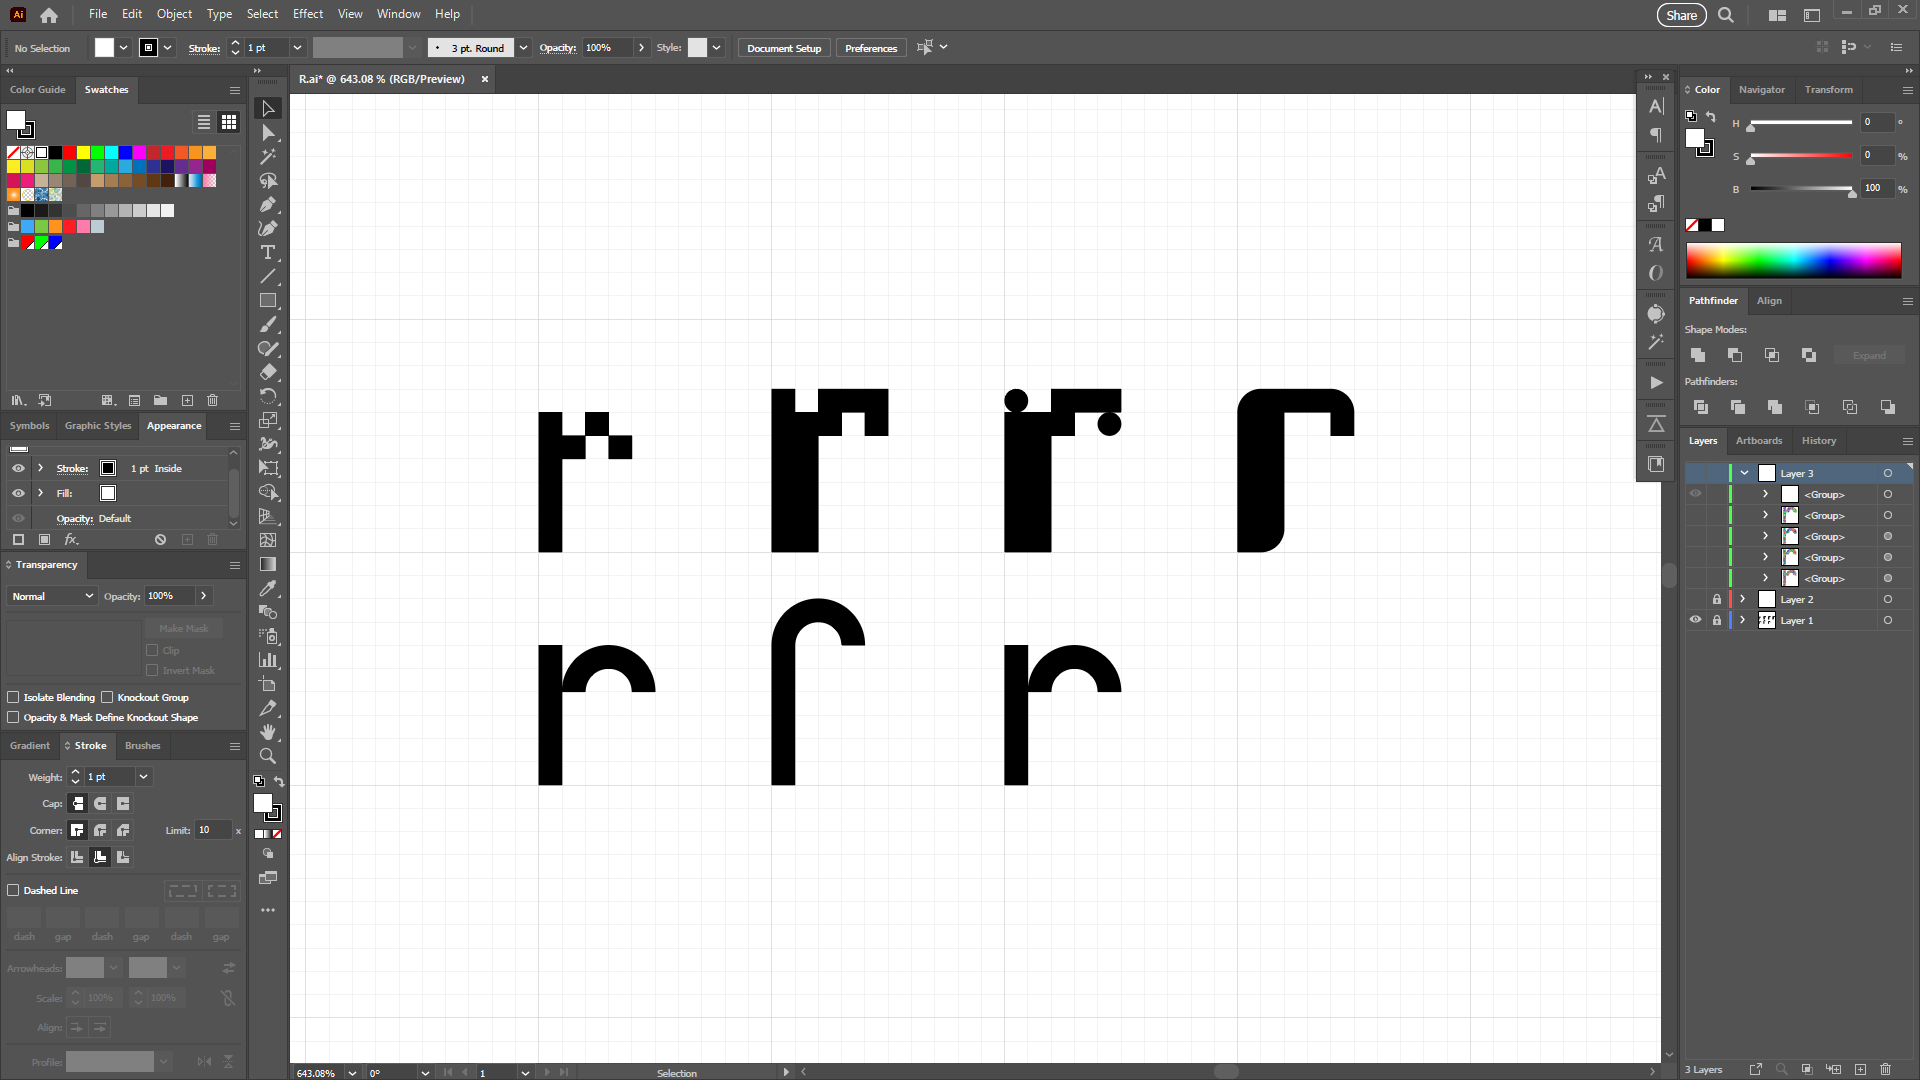This screenshot has height=1080, width=1920.
Task: Toggle the eye icon on Layer 1
Action: tap(1697, 620)
